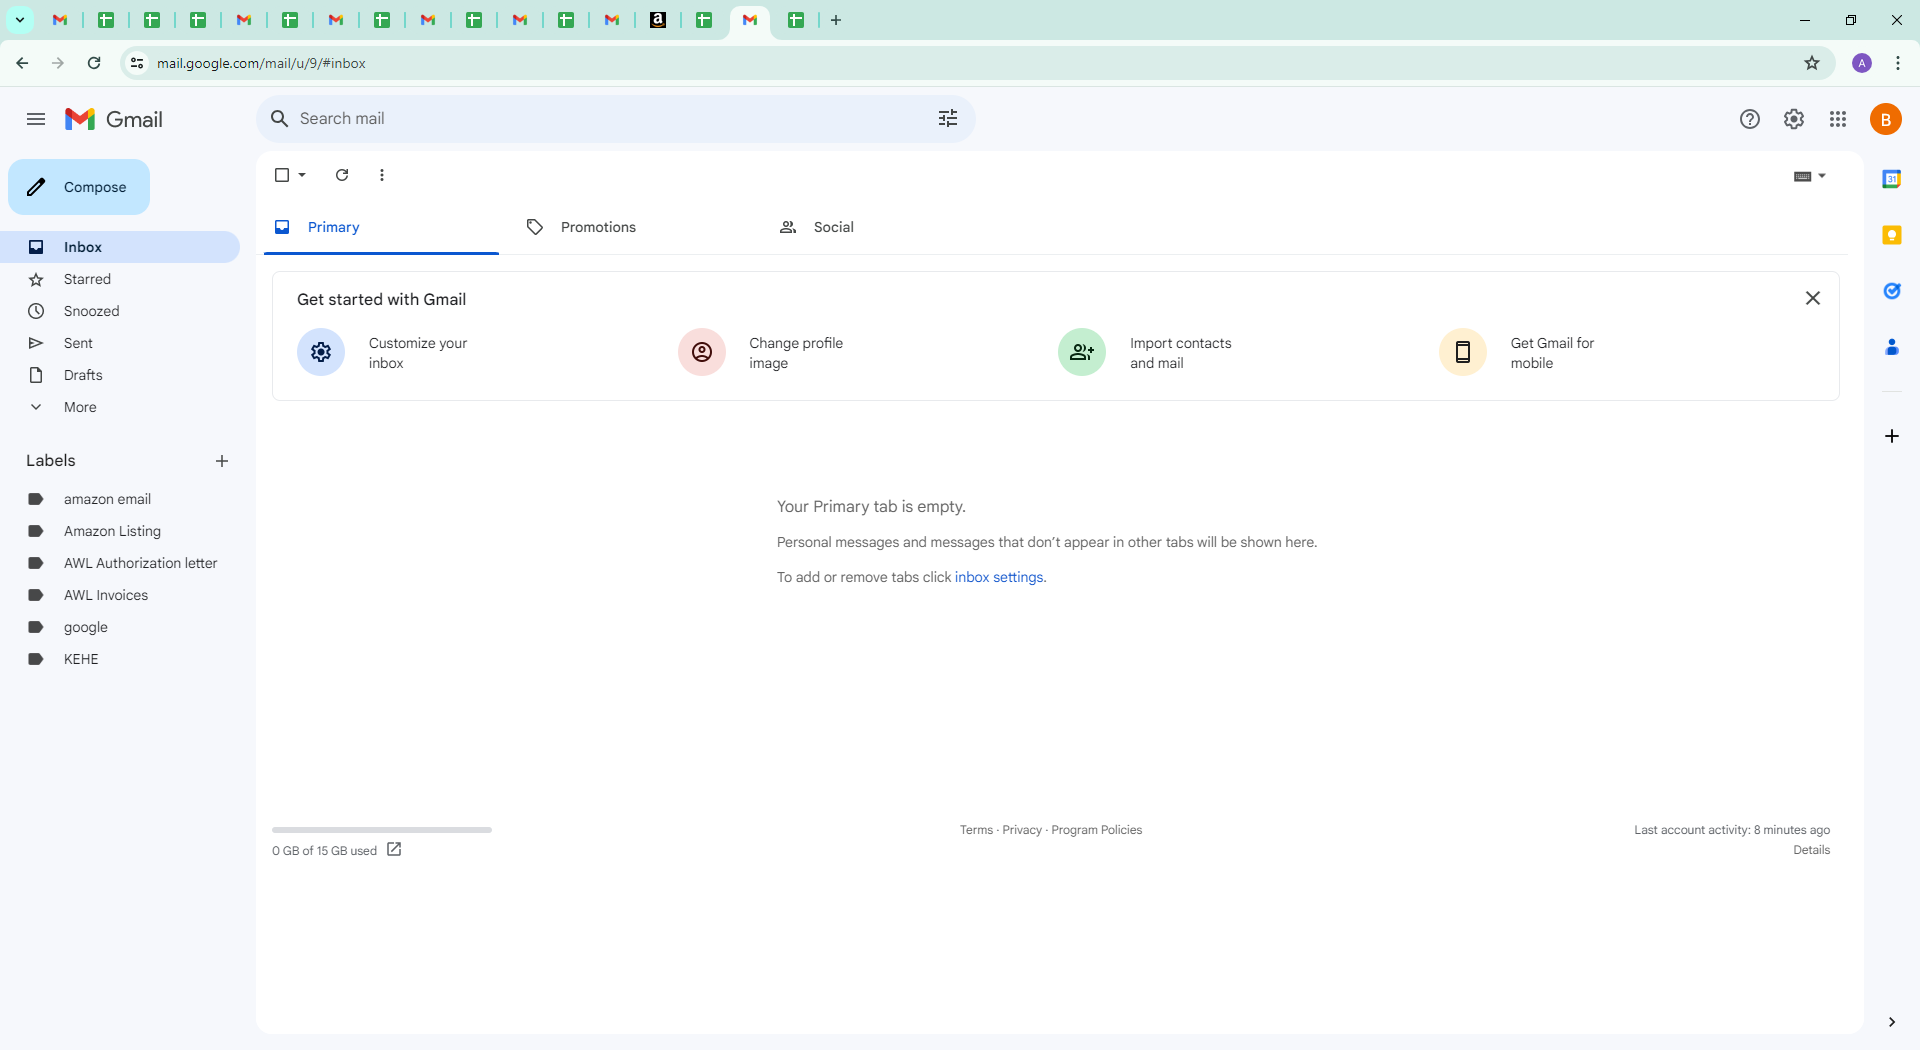Click Import contacts and mail
Viewport: 1920px width, 1050px height.
[x=1146, y=352]
